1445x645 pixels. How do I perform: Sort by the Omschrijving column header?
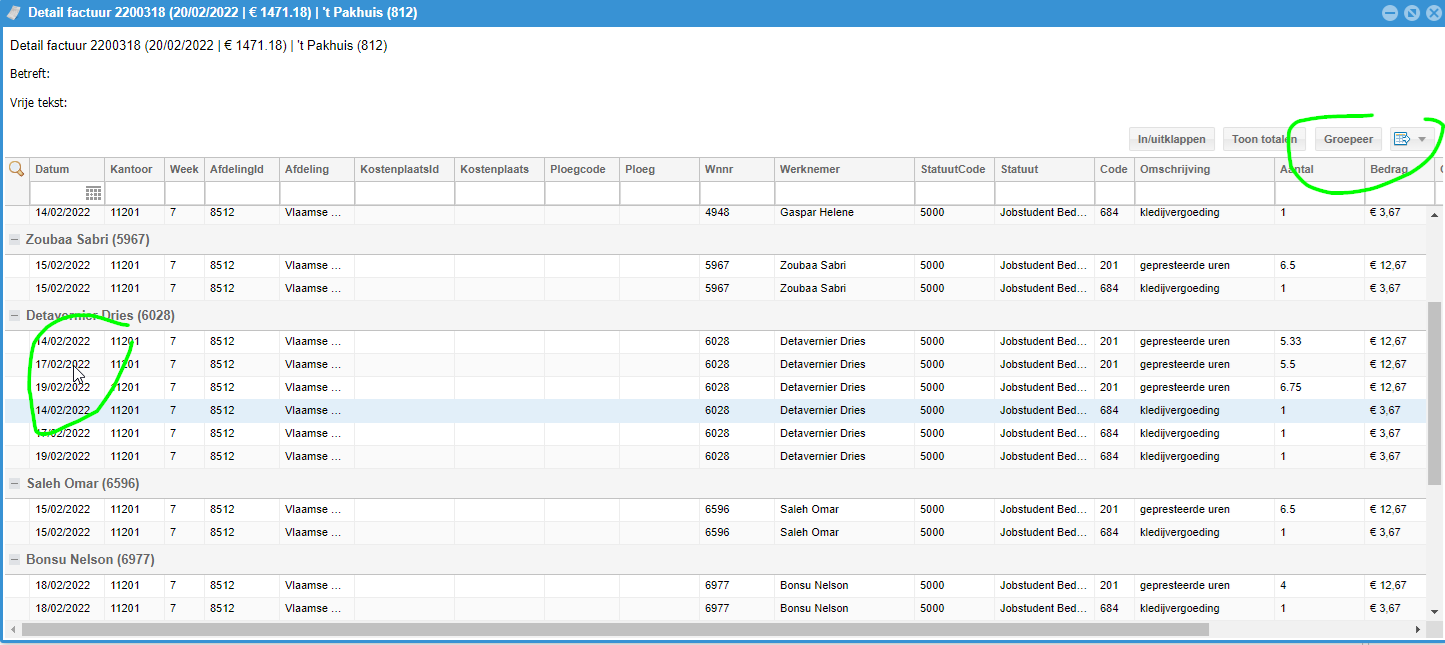[x=1204, y=169]
